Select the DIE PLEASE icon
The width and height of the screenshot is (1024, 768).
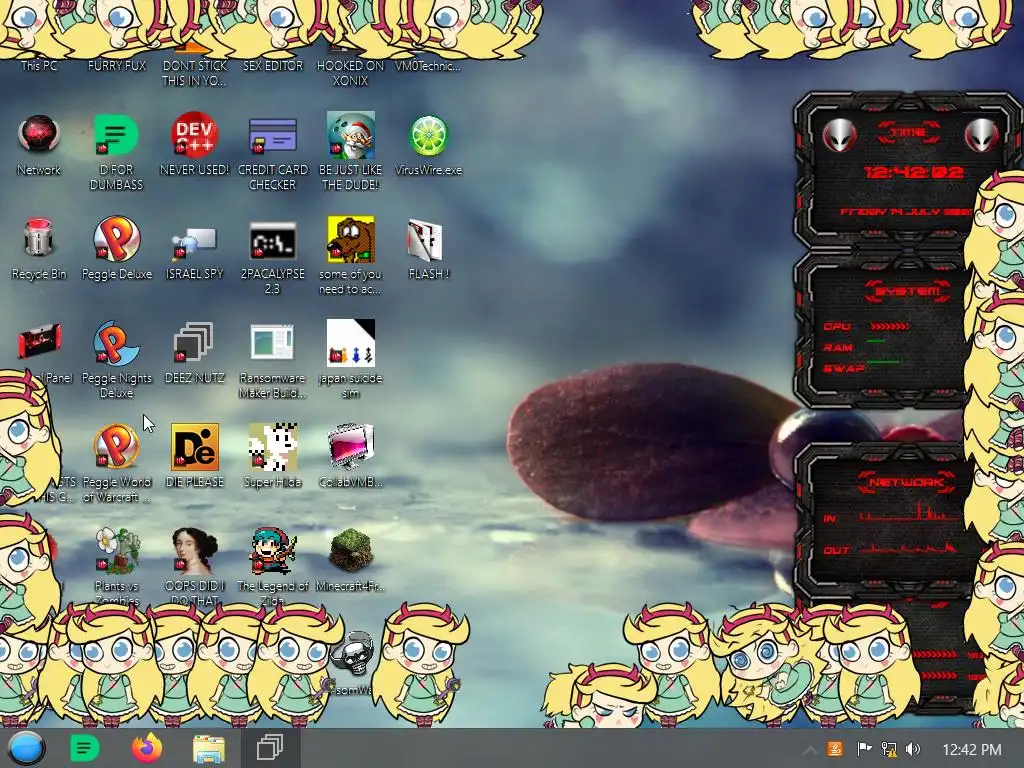click(195, 446)
